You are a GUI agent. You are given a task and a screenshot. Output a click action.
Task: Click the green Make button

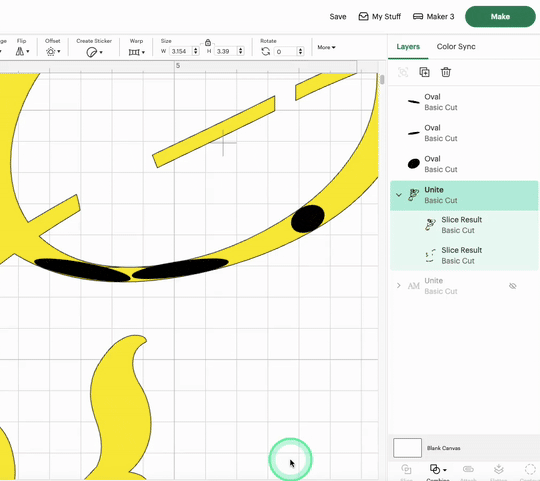pos(500,17)
